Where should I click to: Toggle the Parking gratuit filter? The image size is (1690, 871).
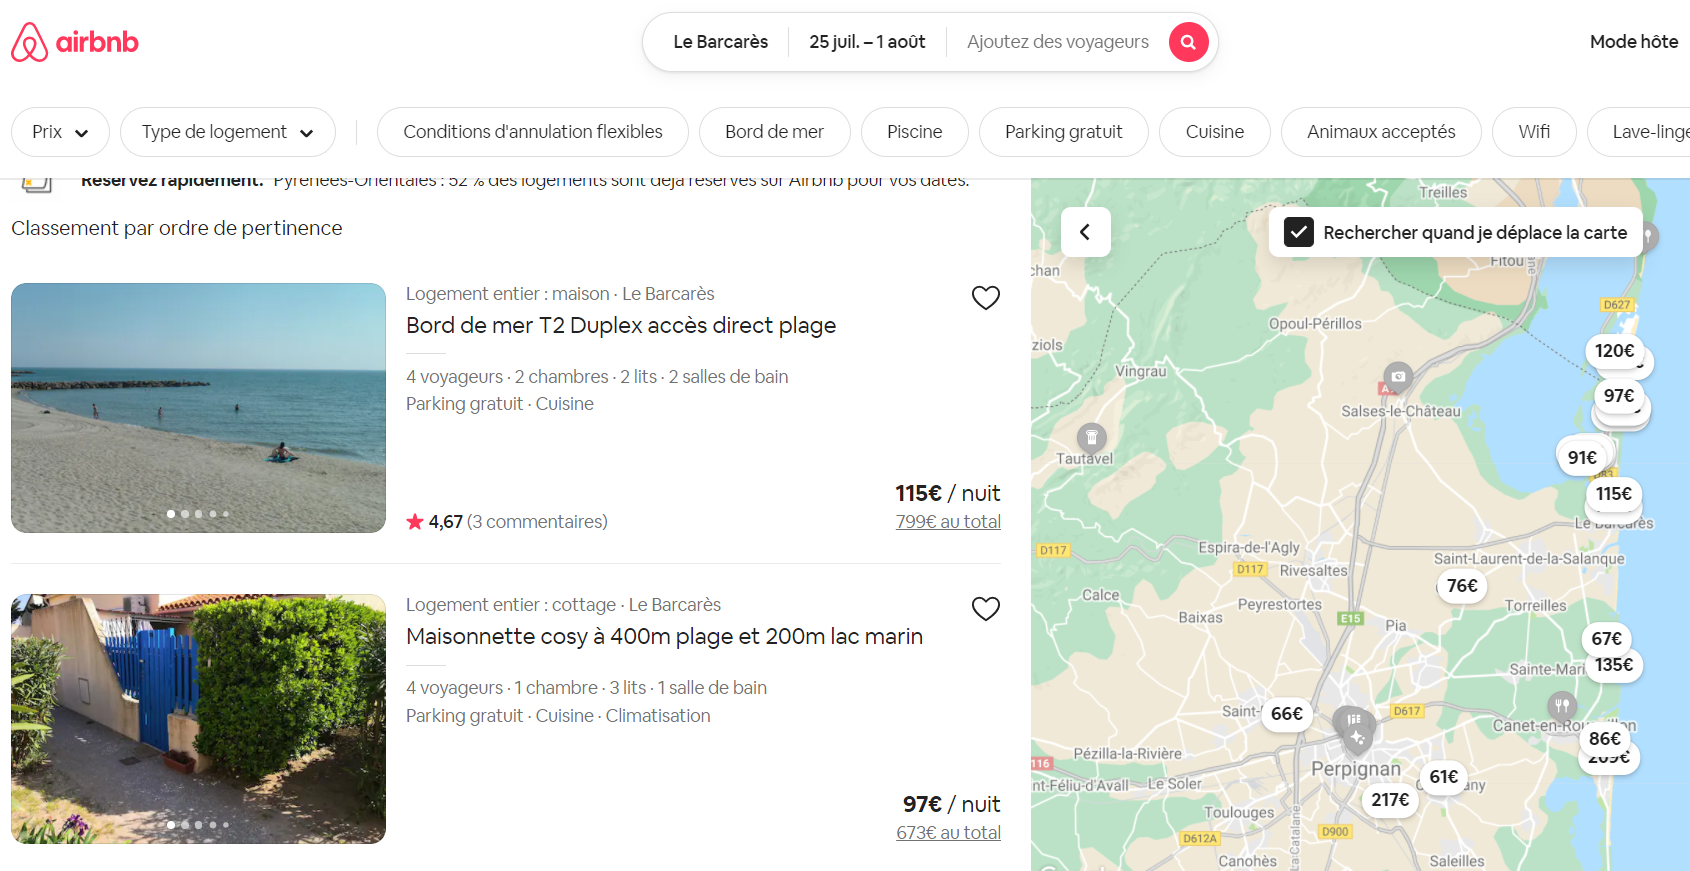click(x=1063, y=132)
